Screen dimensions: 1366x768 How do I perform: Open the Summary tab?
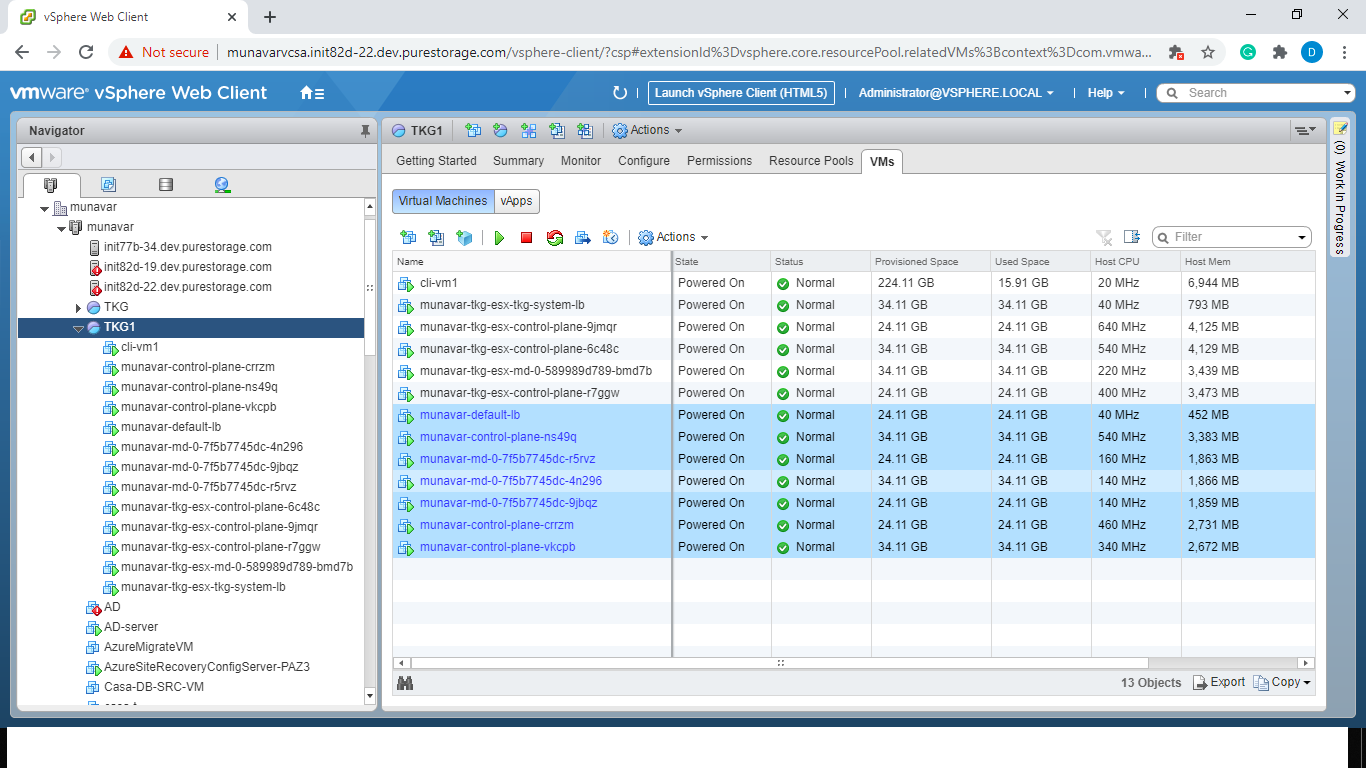pos(518,161)
